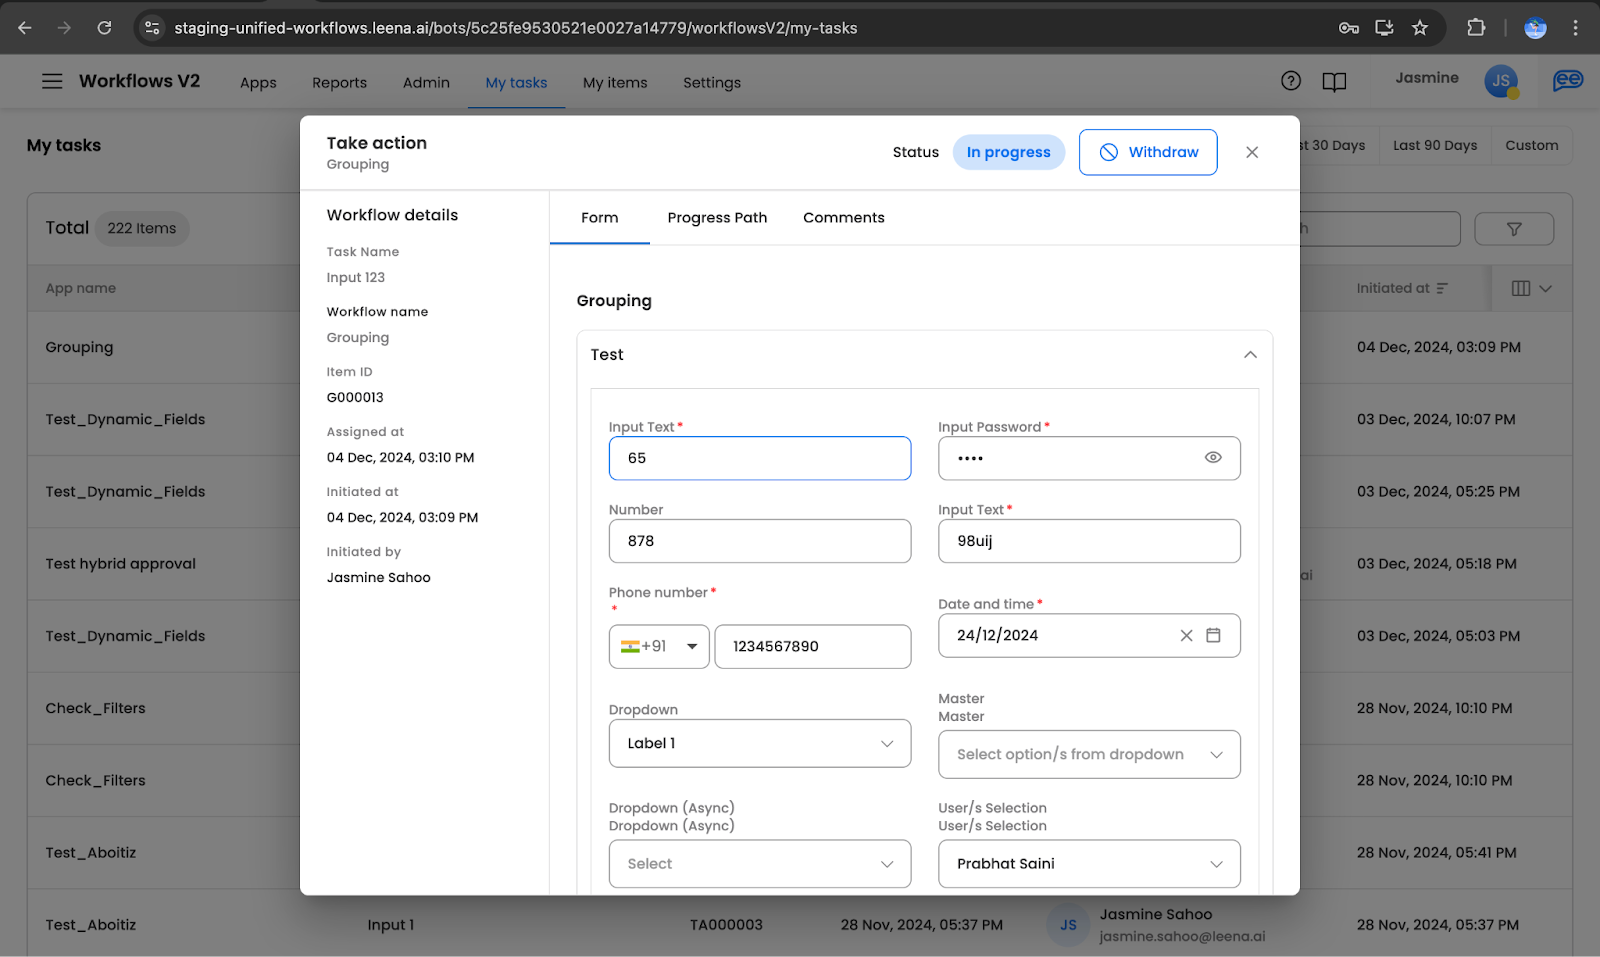Open the documentation book icon
The height and width of the screenshot is (957, 1600).
[x=1334, y=82]
